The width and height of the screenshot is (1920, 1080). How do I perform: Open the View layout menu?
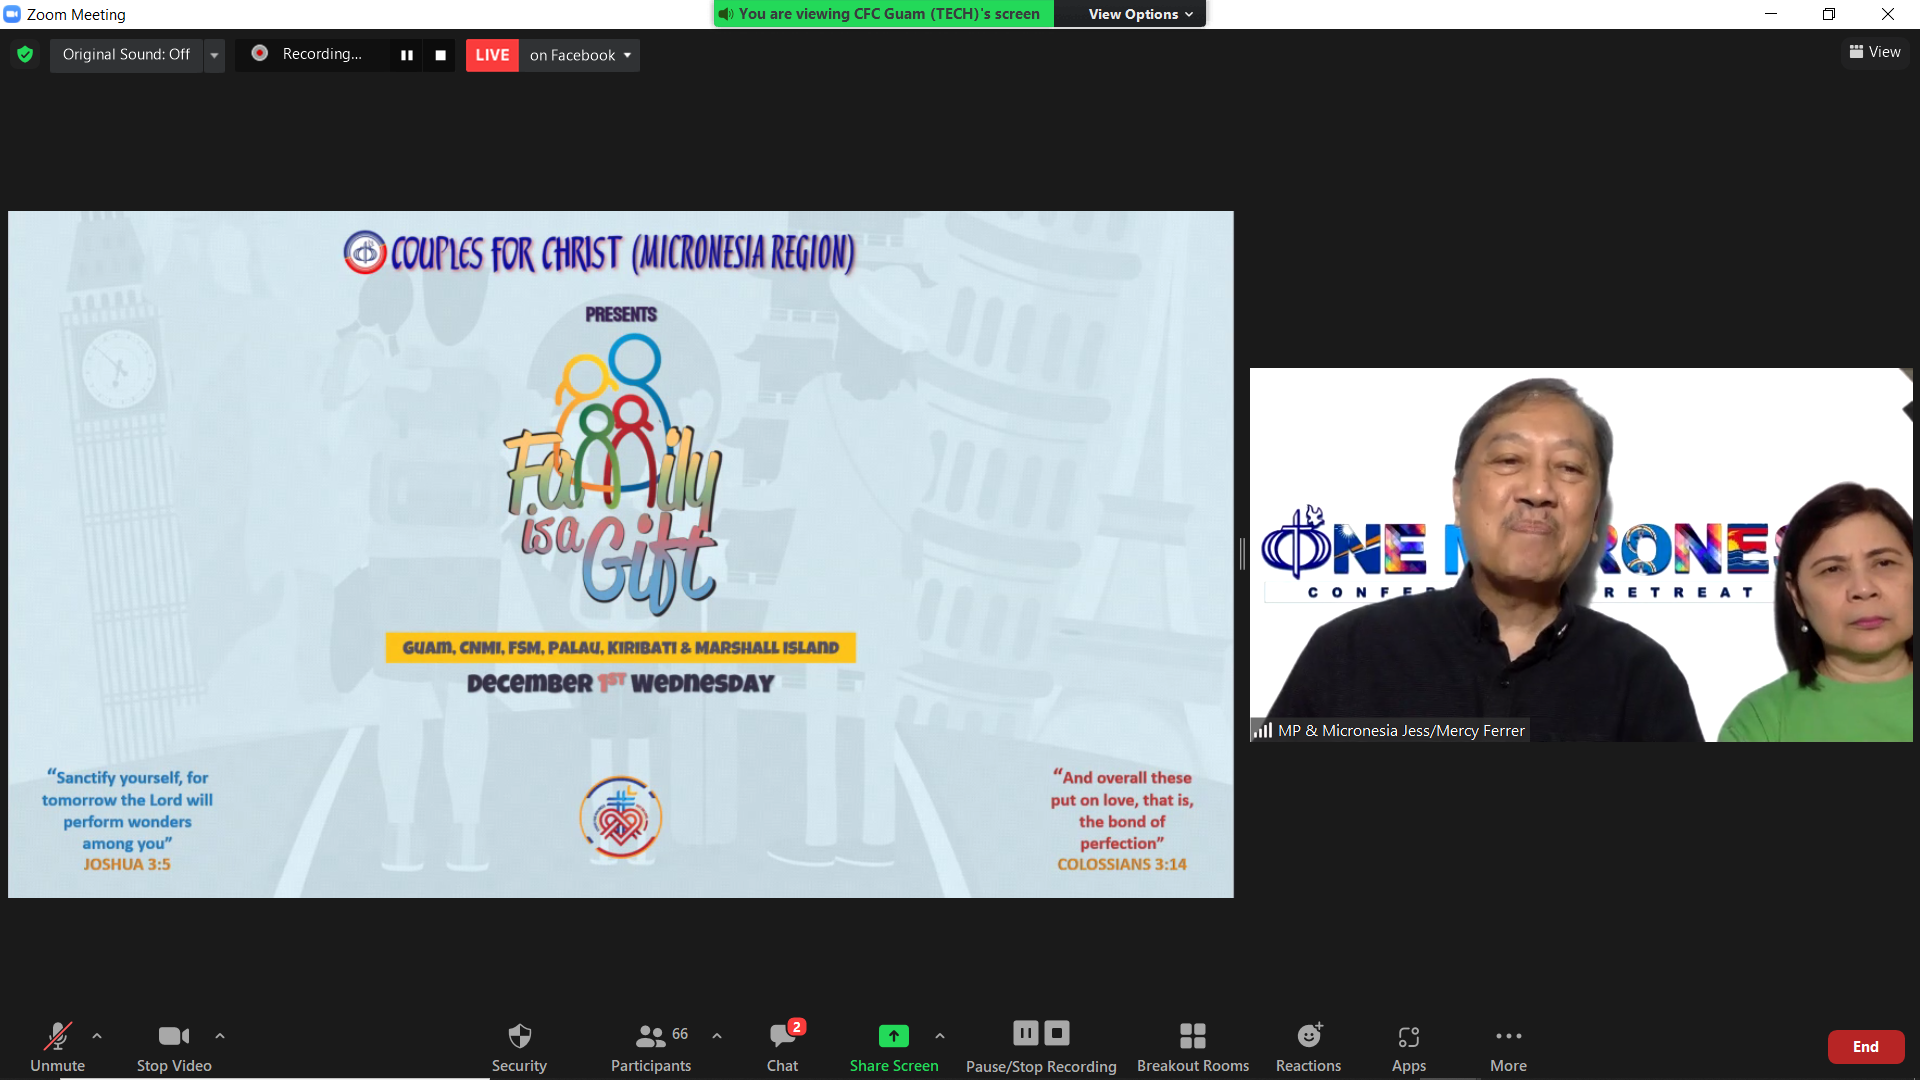point(1875,52)
